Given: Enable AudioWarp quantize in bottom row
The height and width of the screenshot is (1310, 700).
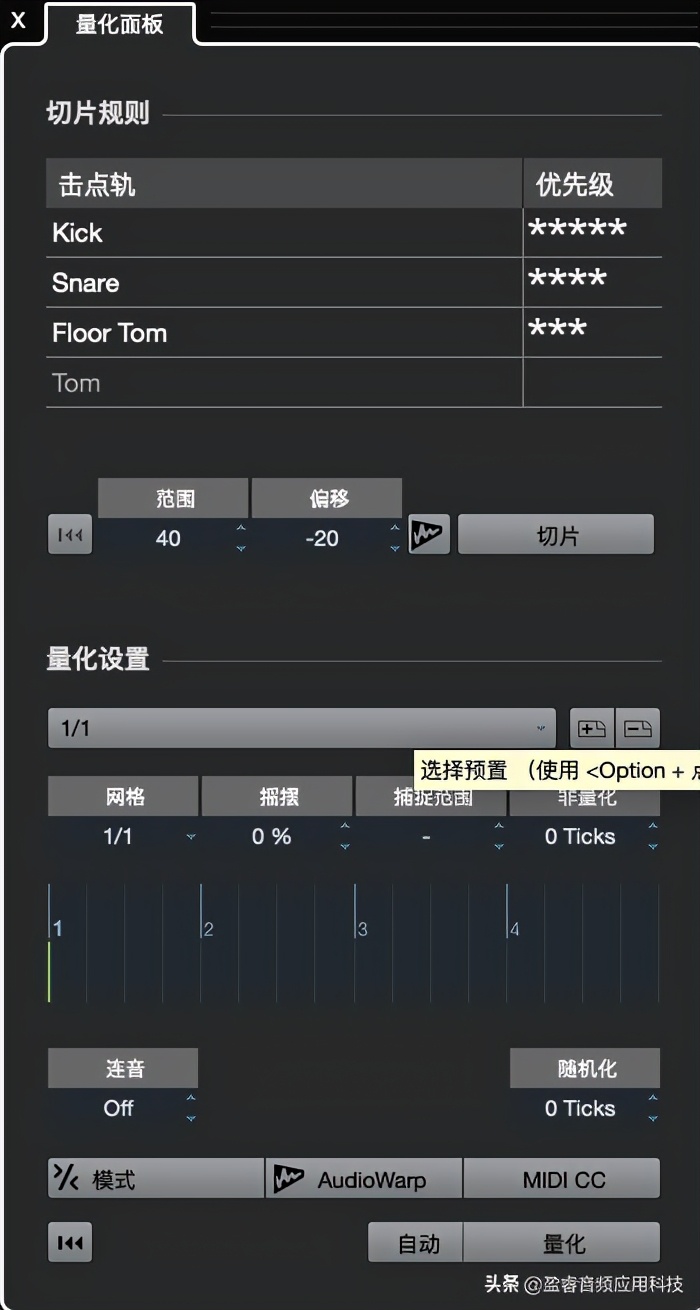Looking at the screenshot, I should [x=360, y=1178].
